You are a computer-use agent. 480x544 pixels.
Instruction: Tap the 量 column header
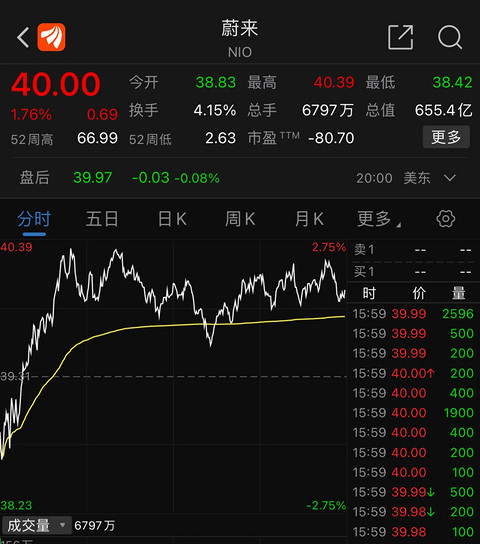pyautogui.click(x=458, y=294)
